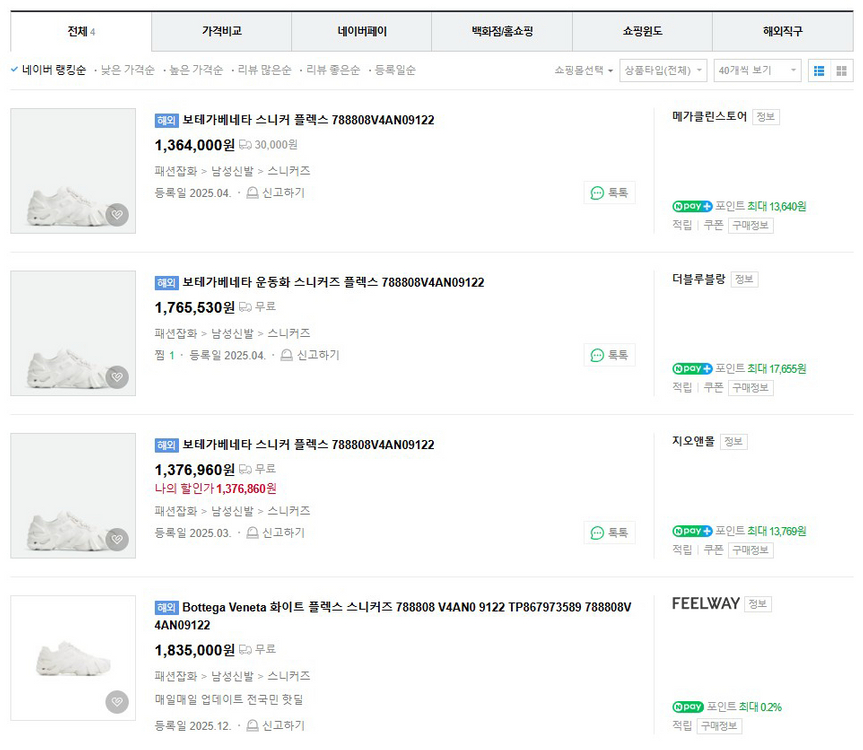
Task: Open 톡톡 chat for 지오앤몰 listing
Action: coord(609,533)
